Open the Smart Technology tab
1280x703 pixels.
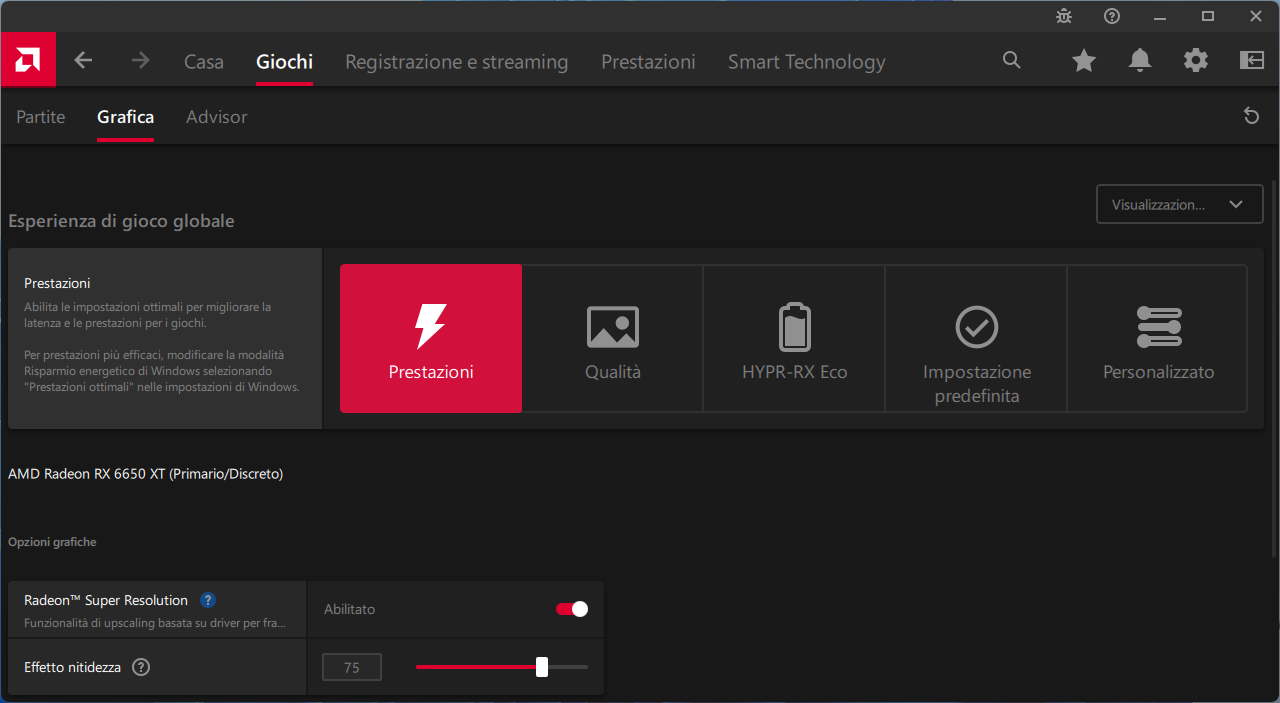[807, 62]
